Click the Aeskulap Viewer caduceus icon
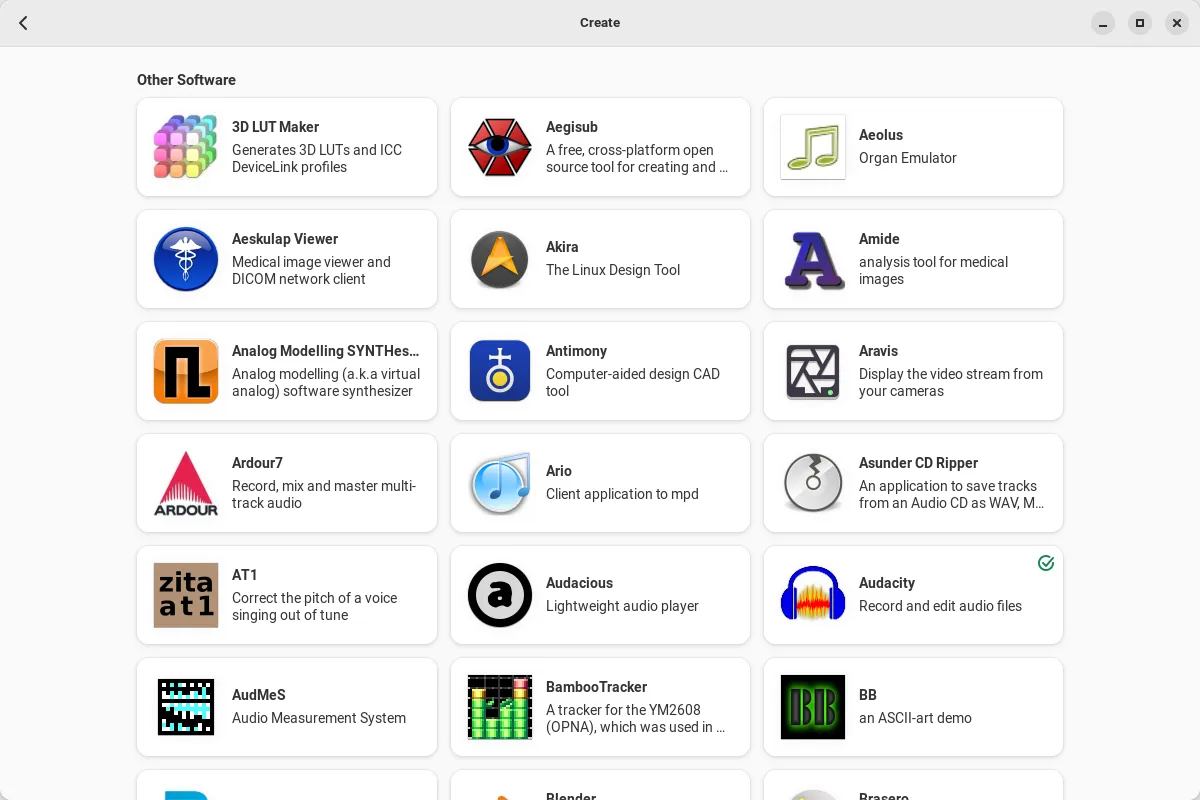This screenshot has width=1200, height=800. 186,259
